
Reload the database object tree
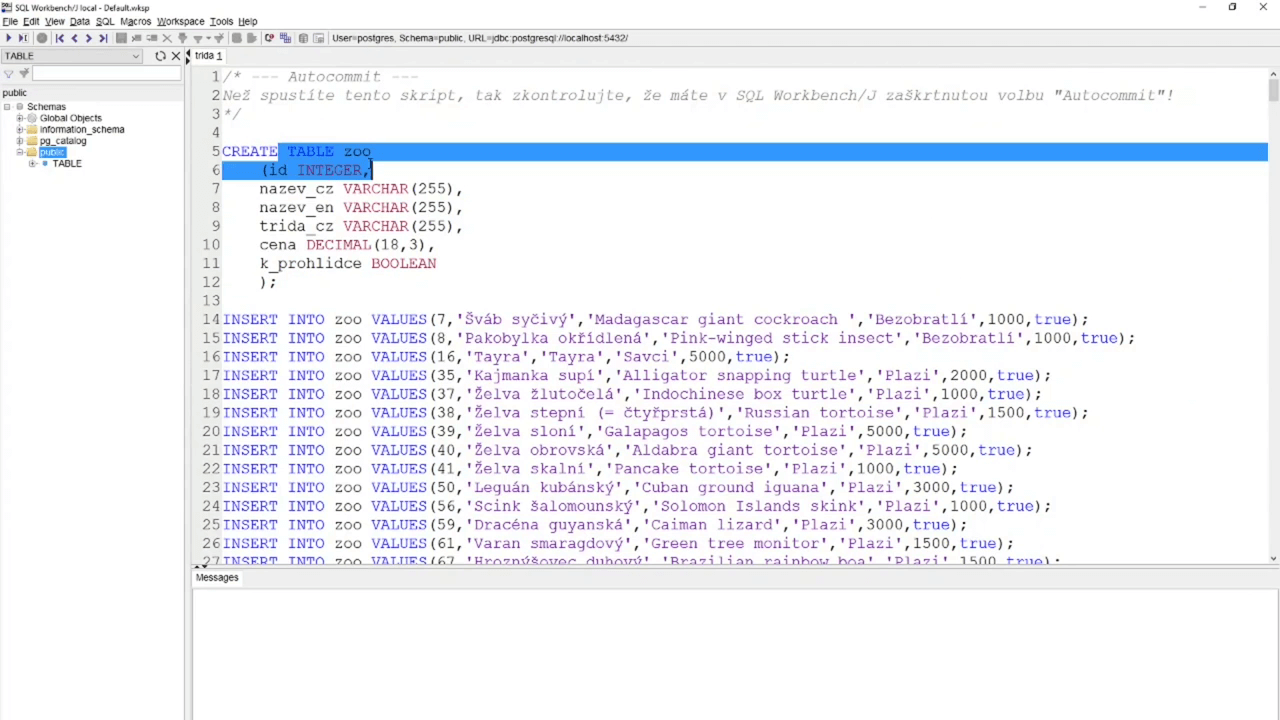click(160, 56)
